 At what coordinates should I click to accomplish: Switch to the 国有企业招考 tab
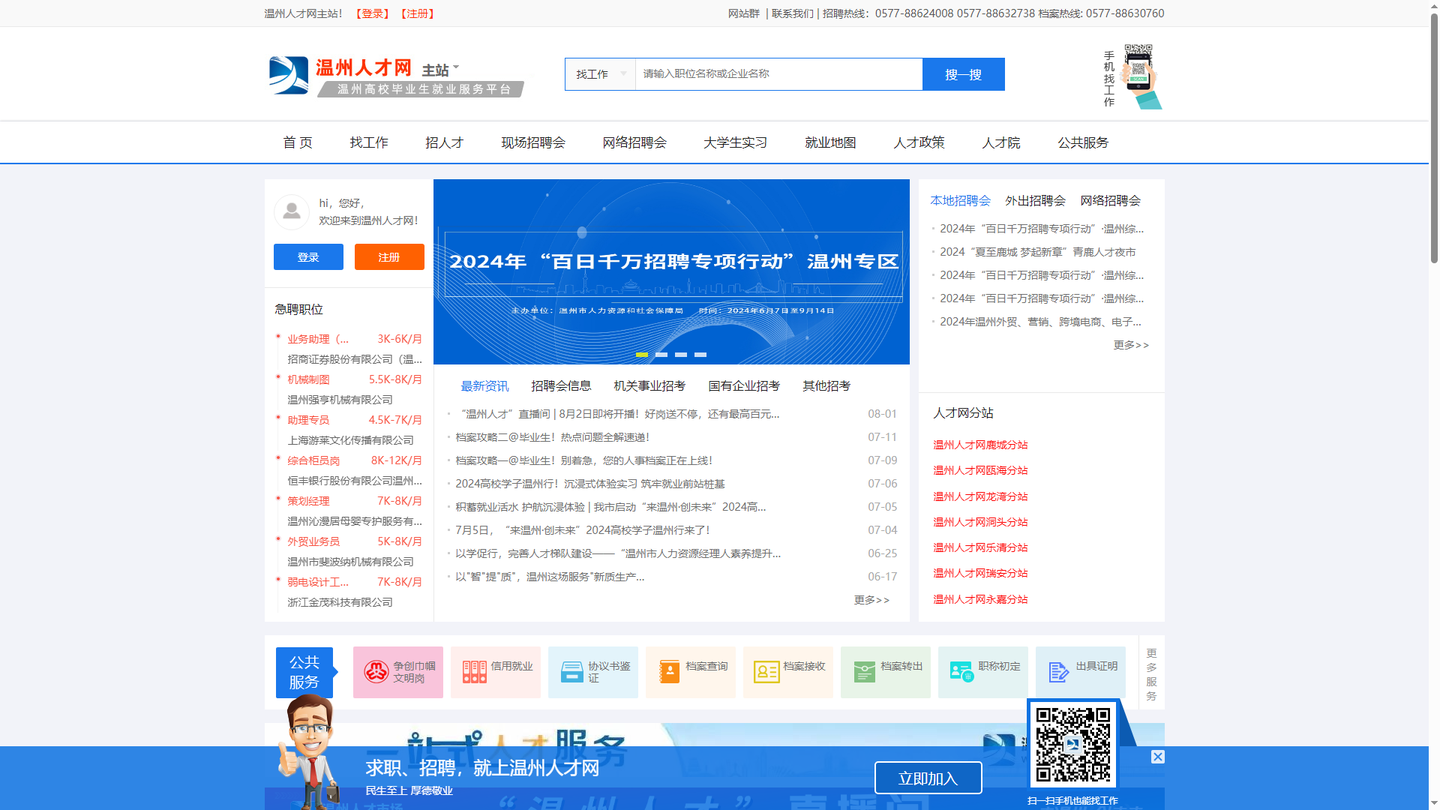point(744,386)
